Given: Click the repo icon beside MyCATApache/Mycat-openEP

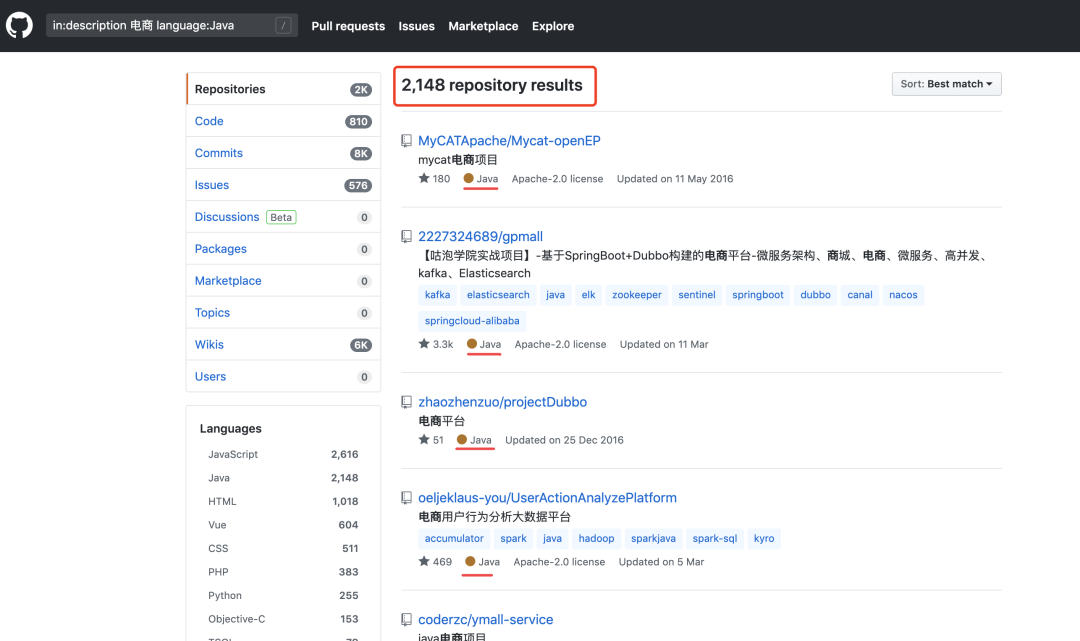Looking at the screenshot, I should click(x=406, y=140).
